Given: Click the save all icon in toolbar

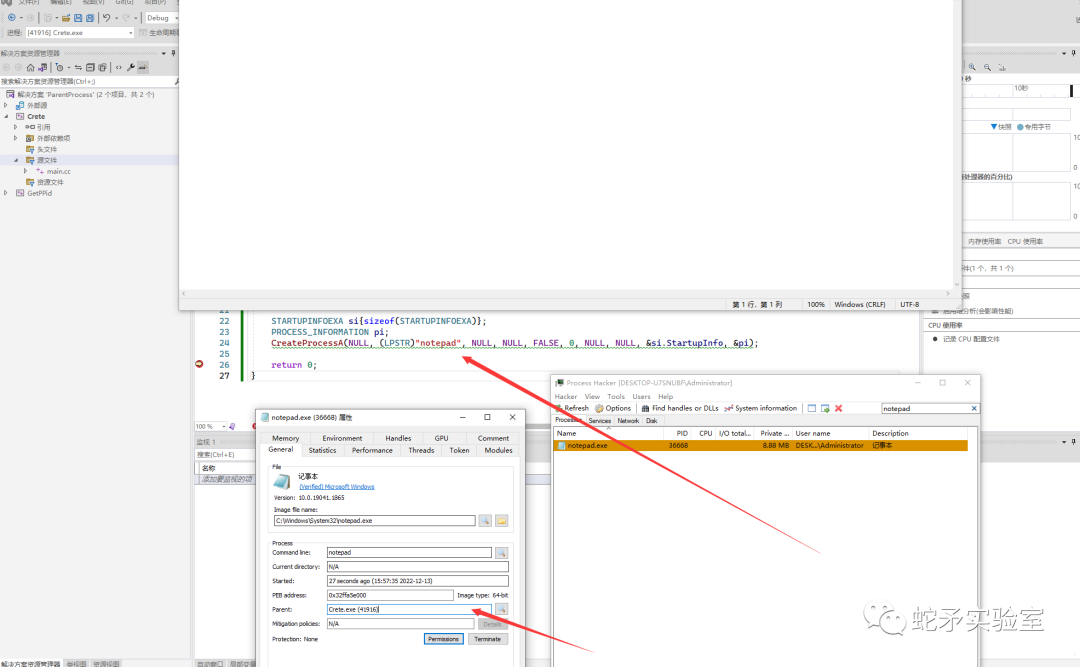Looking at the screenshot, I should point(90,18).
